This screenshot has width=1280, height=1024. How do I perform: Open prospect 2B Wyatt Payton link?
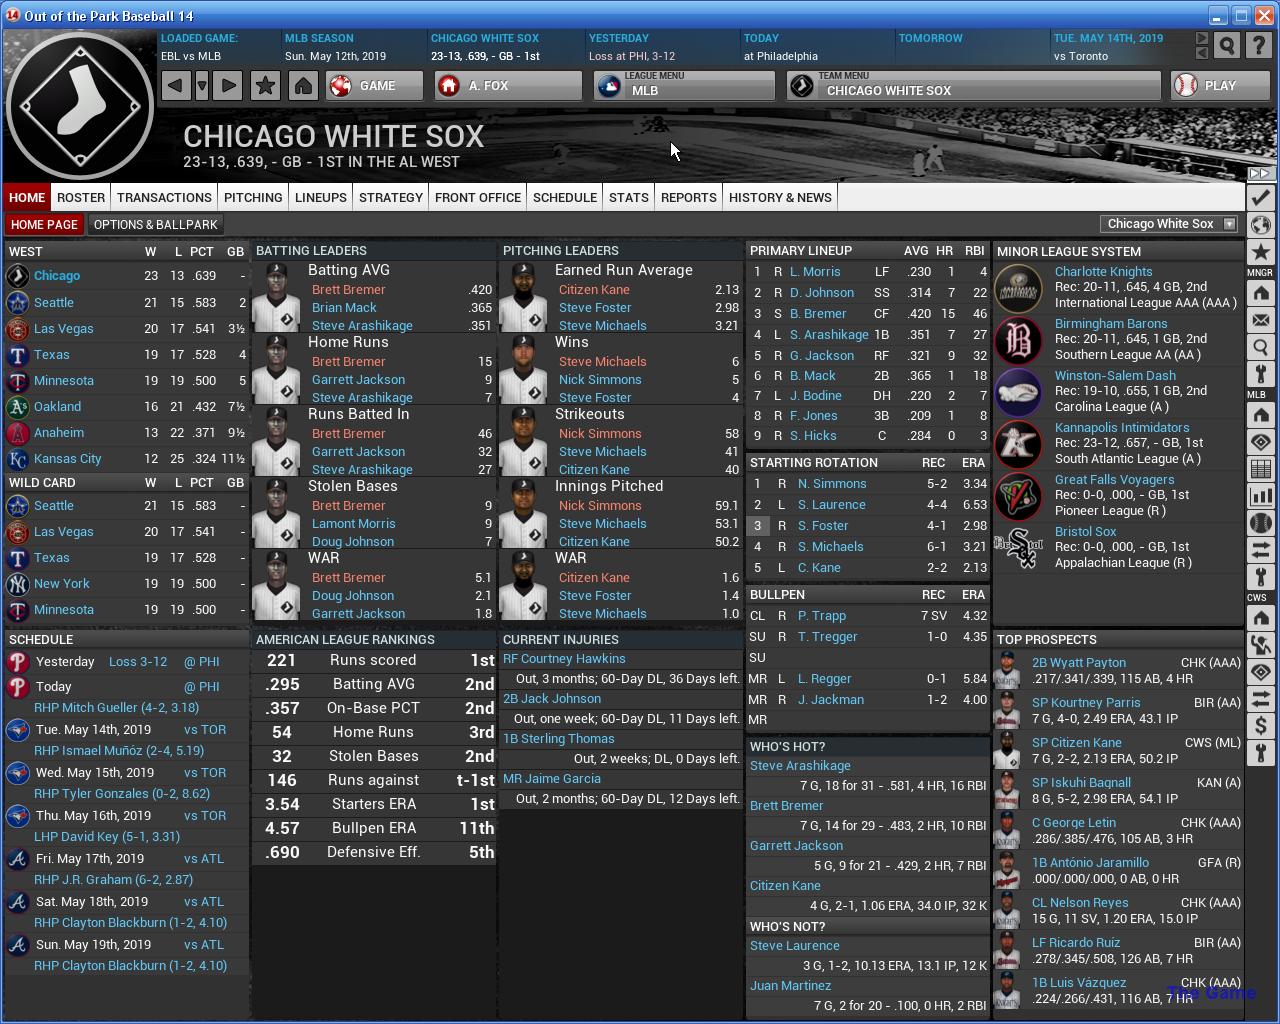pyautogui.click(x=1079, y=663)
